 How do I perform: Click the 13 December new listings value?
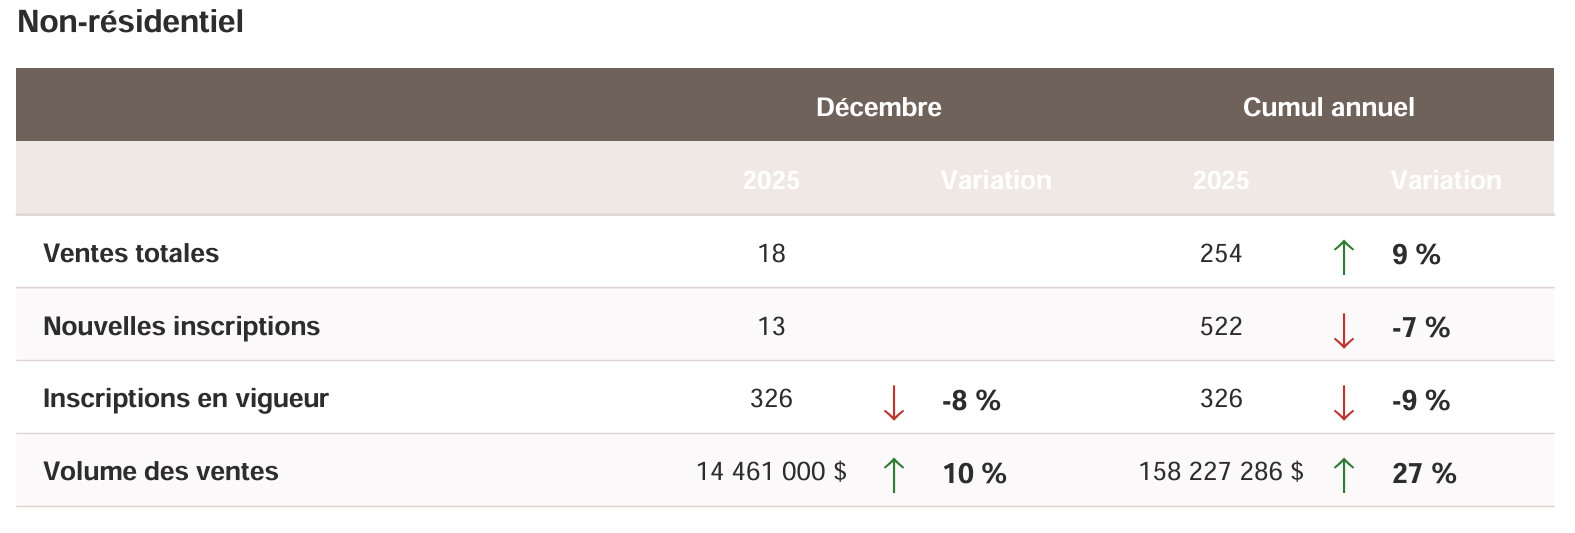(x=771, y=326)
